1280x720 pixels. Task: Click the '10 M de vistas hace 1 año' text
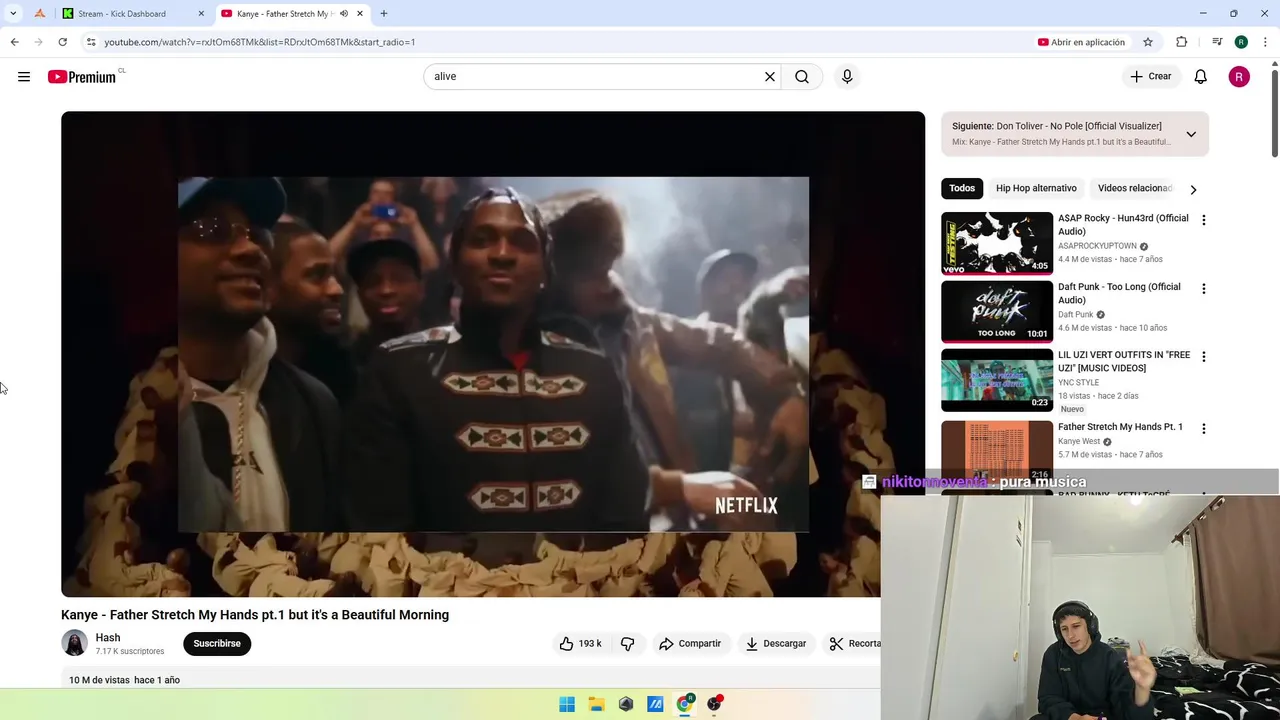[x=124, y=680]
